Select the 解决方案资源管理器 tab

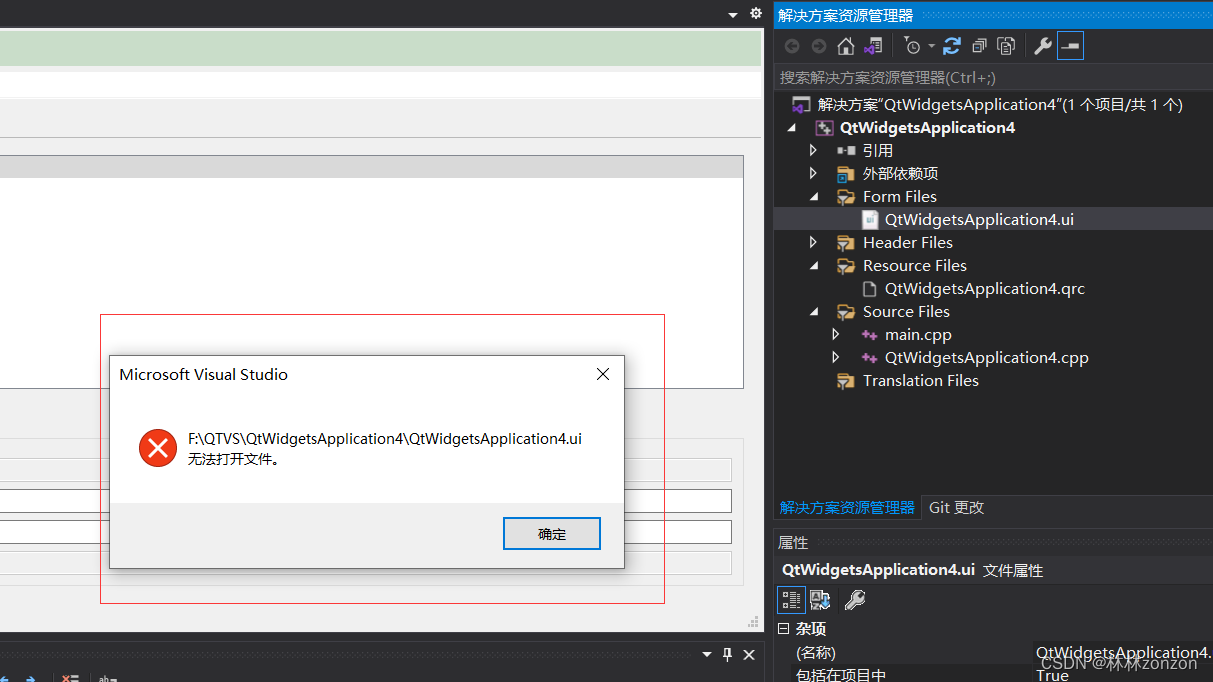click(847, 507)
